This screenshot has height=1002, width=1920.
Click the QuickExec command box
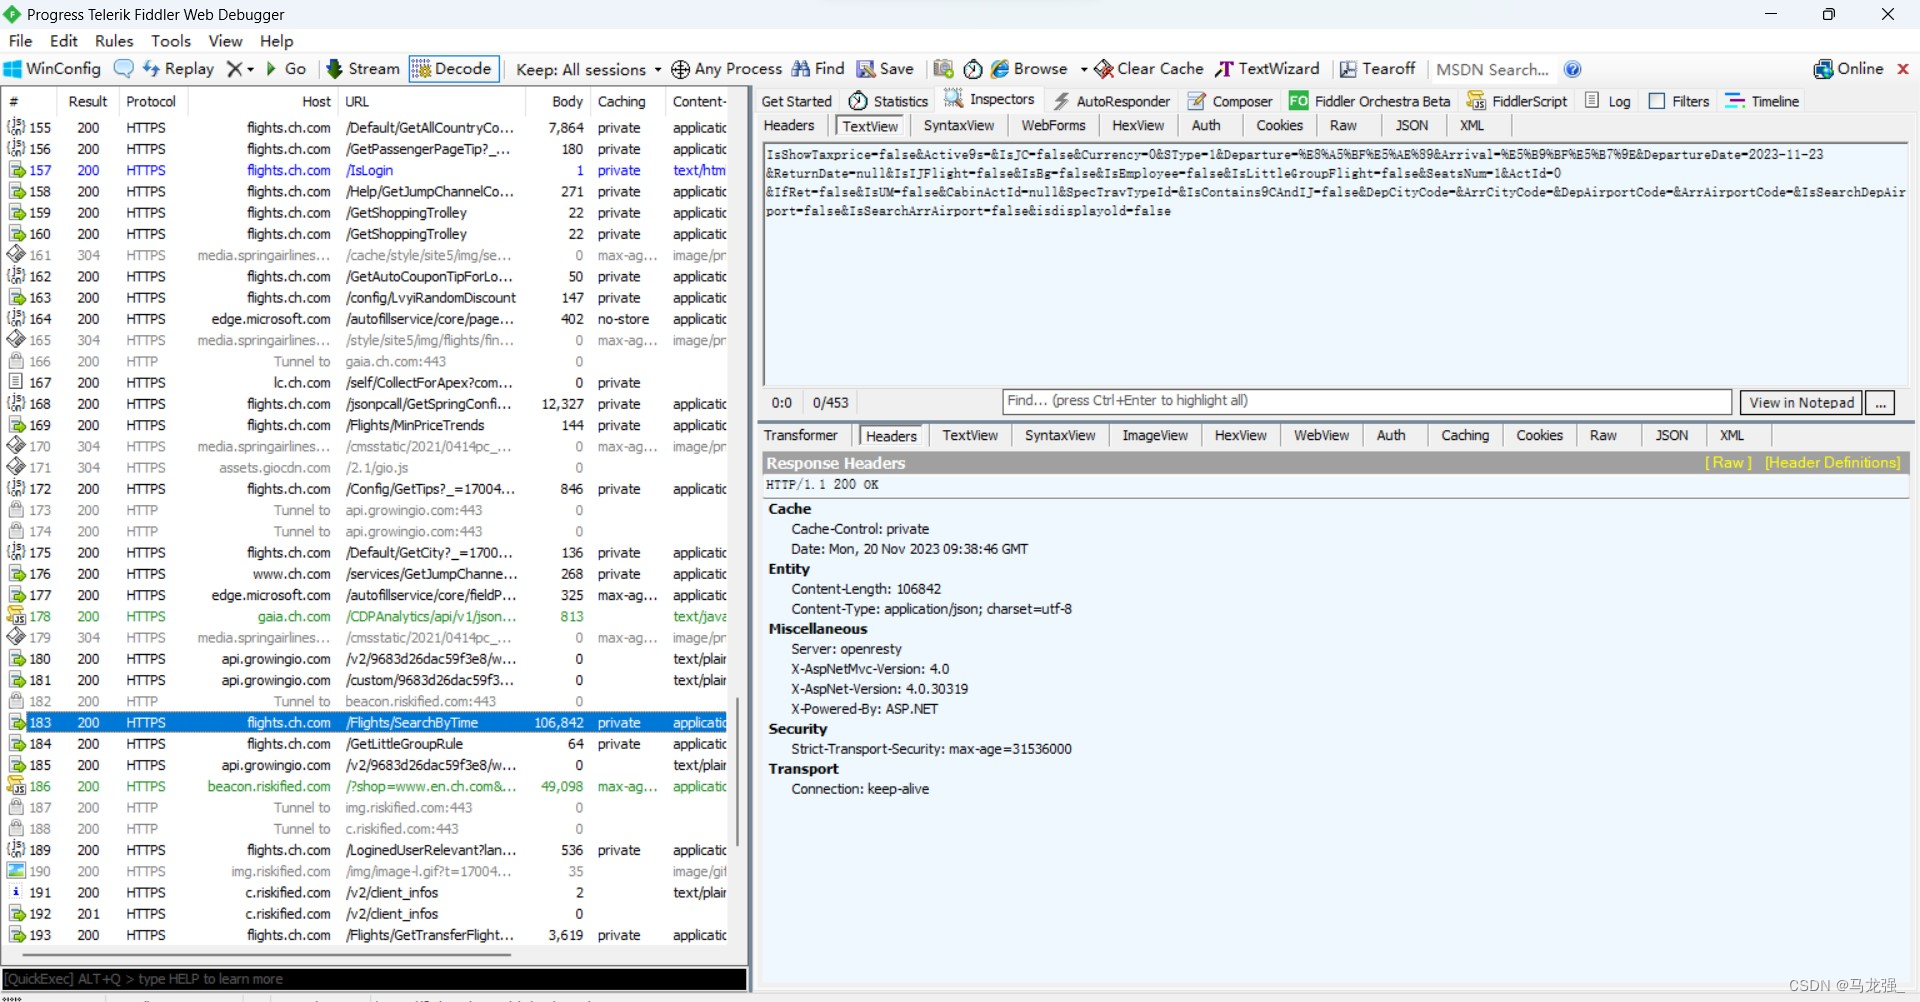(374, 980)
